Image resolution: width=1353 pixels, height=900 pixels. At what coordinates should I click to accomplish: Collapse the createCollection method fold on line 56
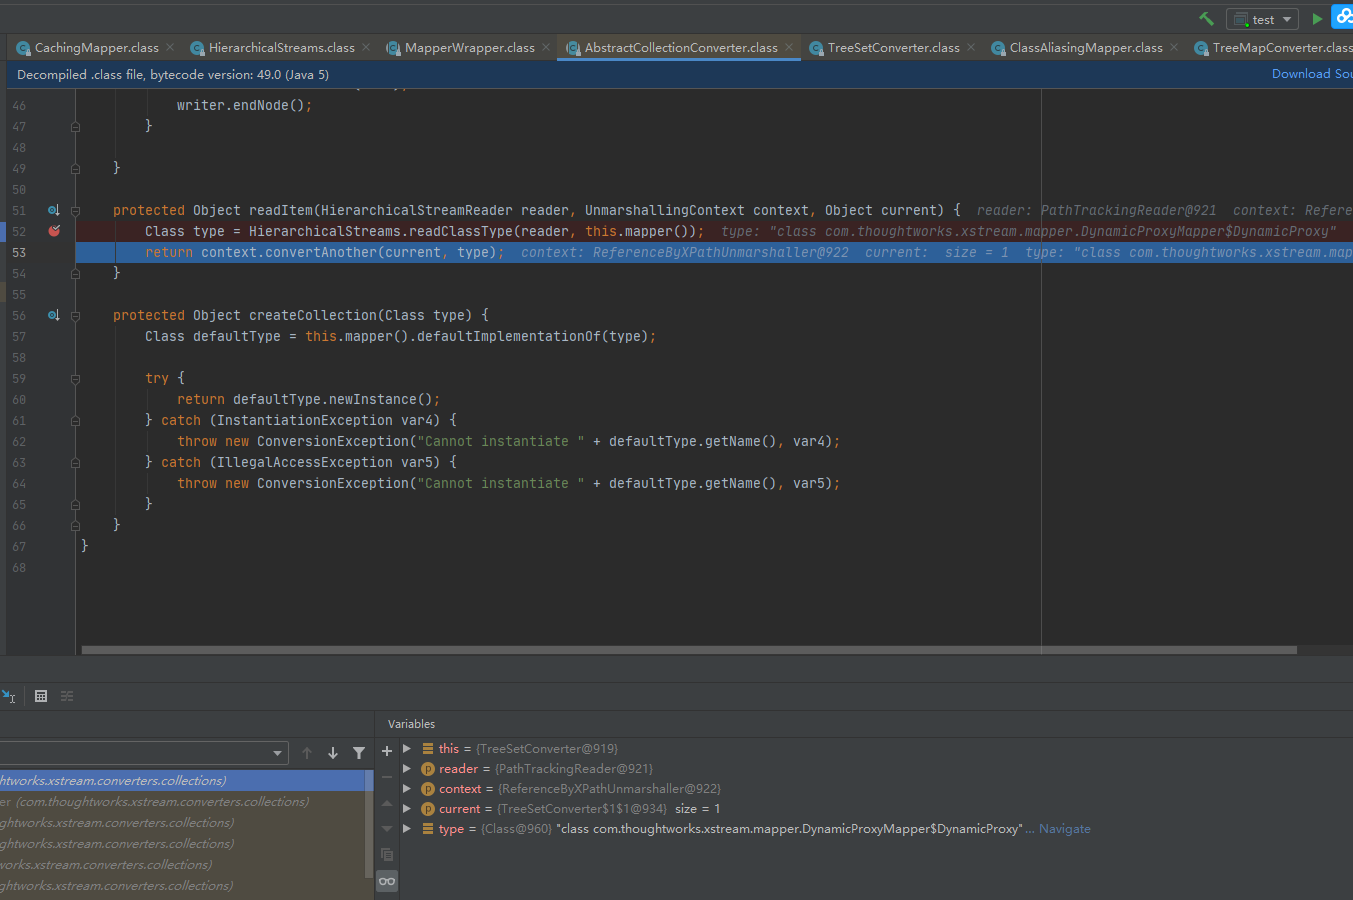click(x=75, y=315)
